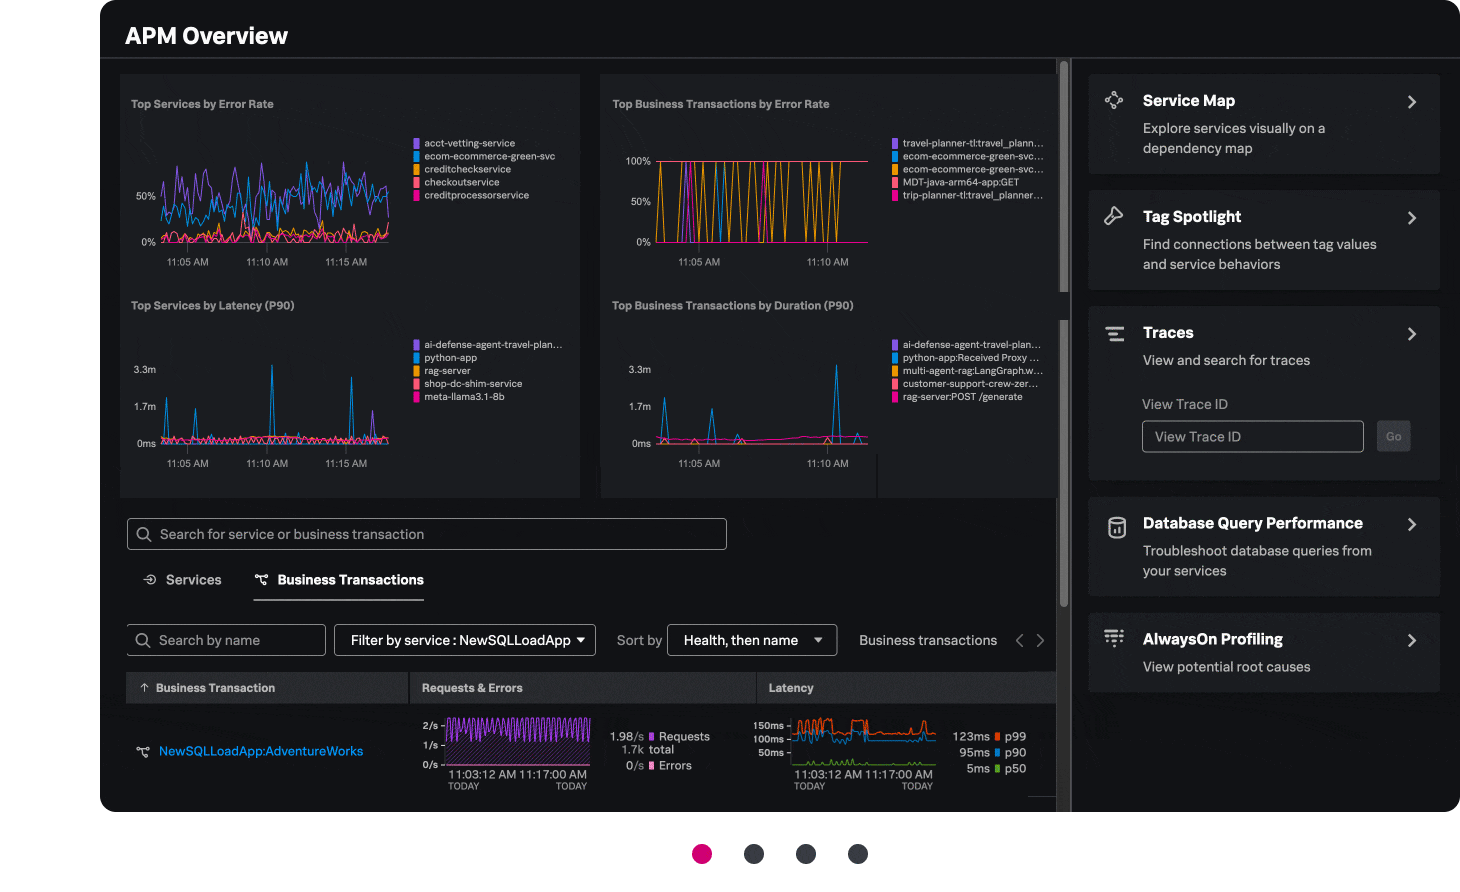Expand the Traces card with its chevron

1412,333
